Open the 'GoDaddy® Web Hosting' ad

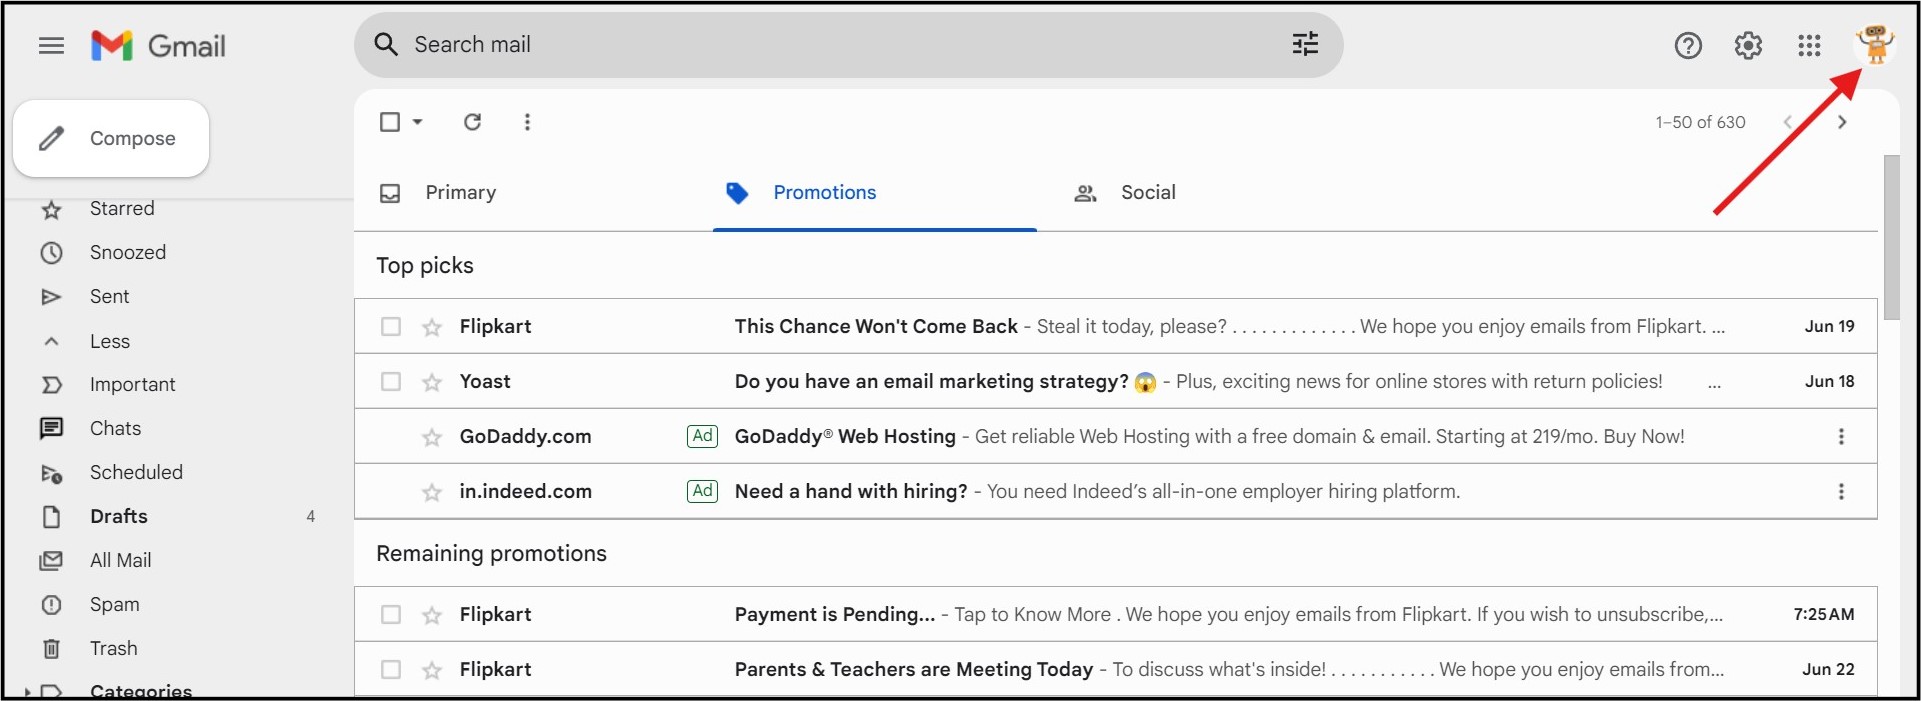tap(1116, 437)
